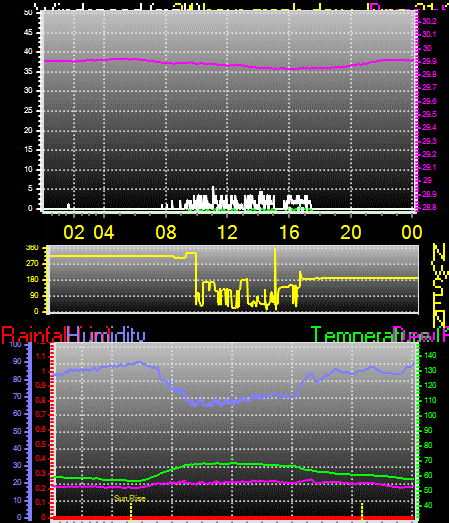Click red rainfall axis value 0.2
The height and width of the screenshot is (523, 449).
[x=40, y=488]
